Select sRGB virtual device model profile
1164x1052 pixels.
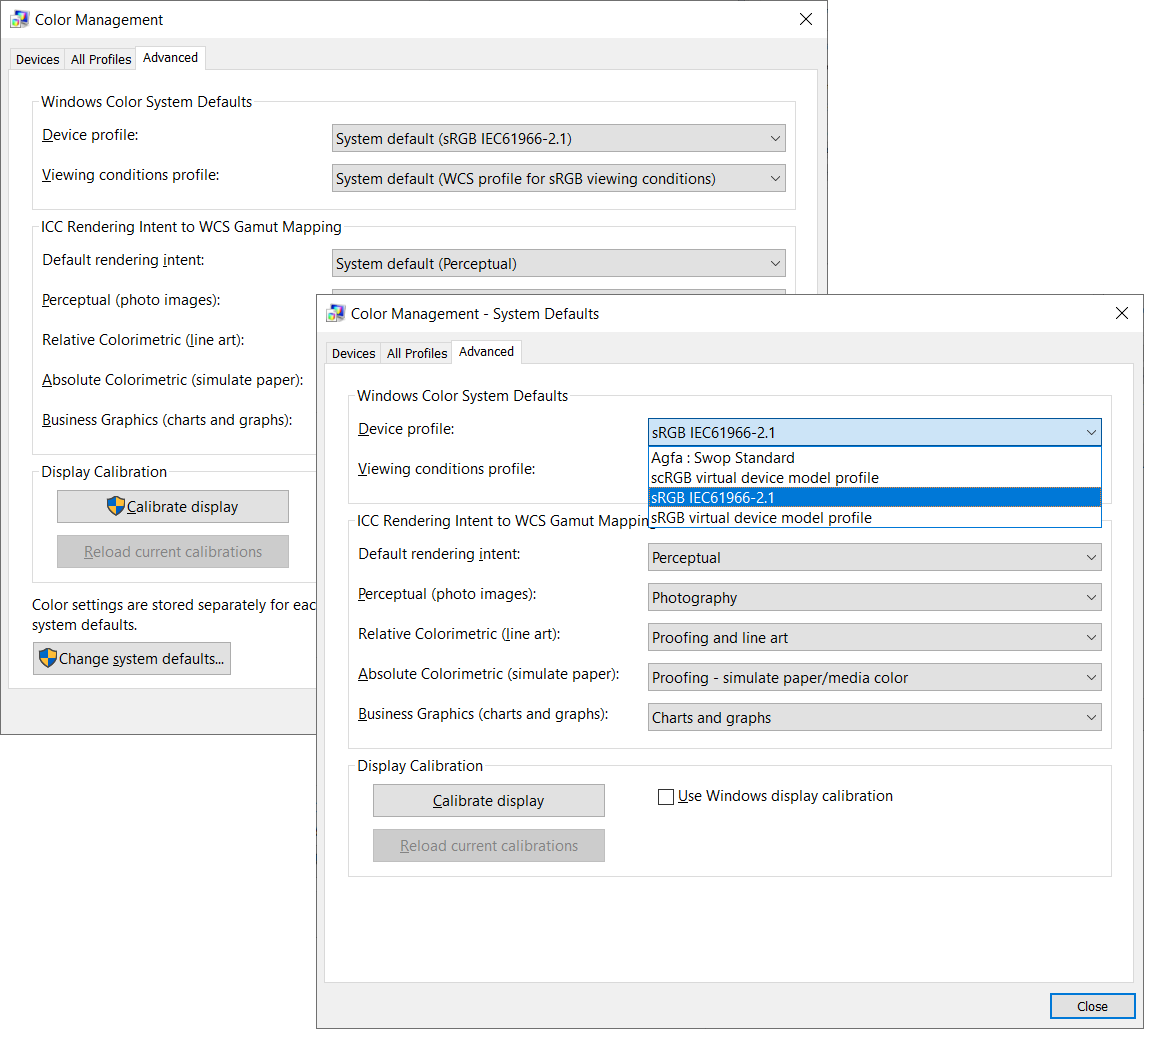(x=764, y=517)
